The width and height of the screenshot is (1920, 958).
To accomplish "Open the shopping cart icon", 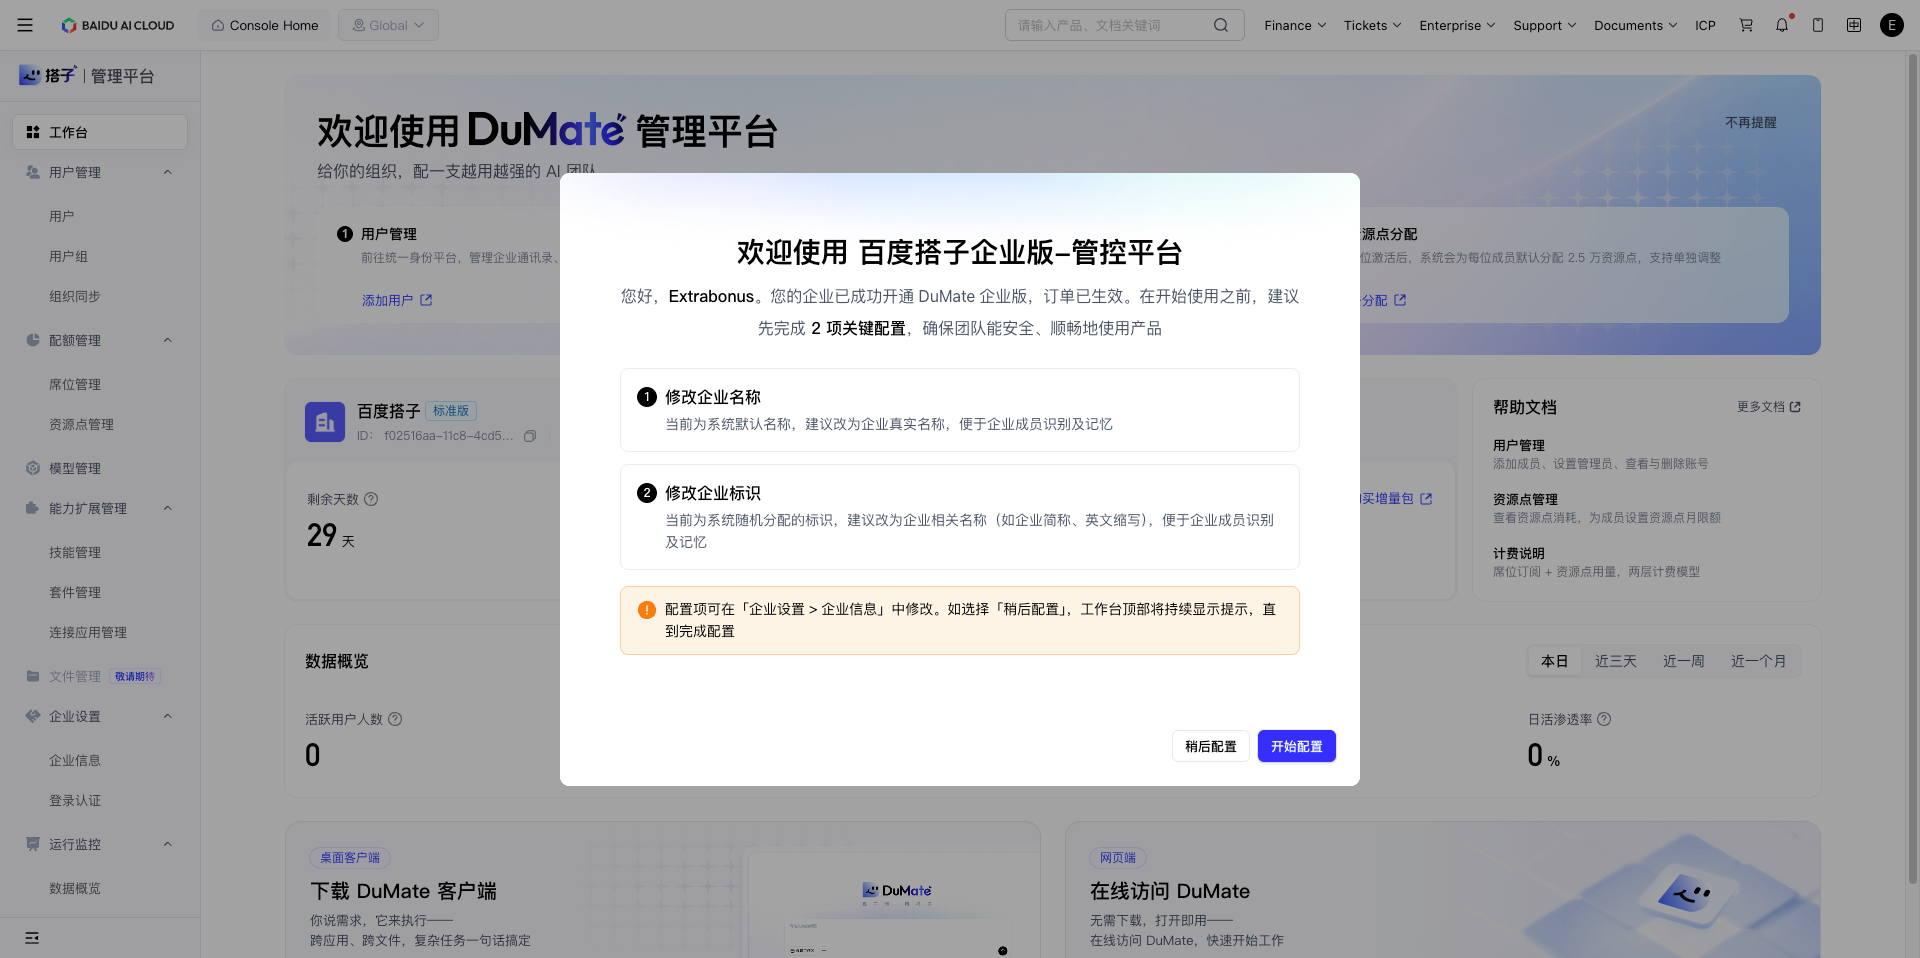I will click(x=1746, y=25).
